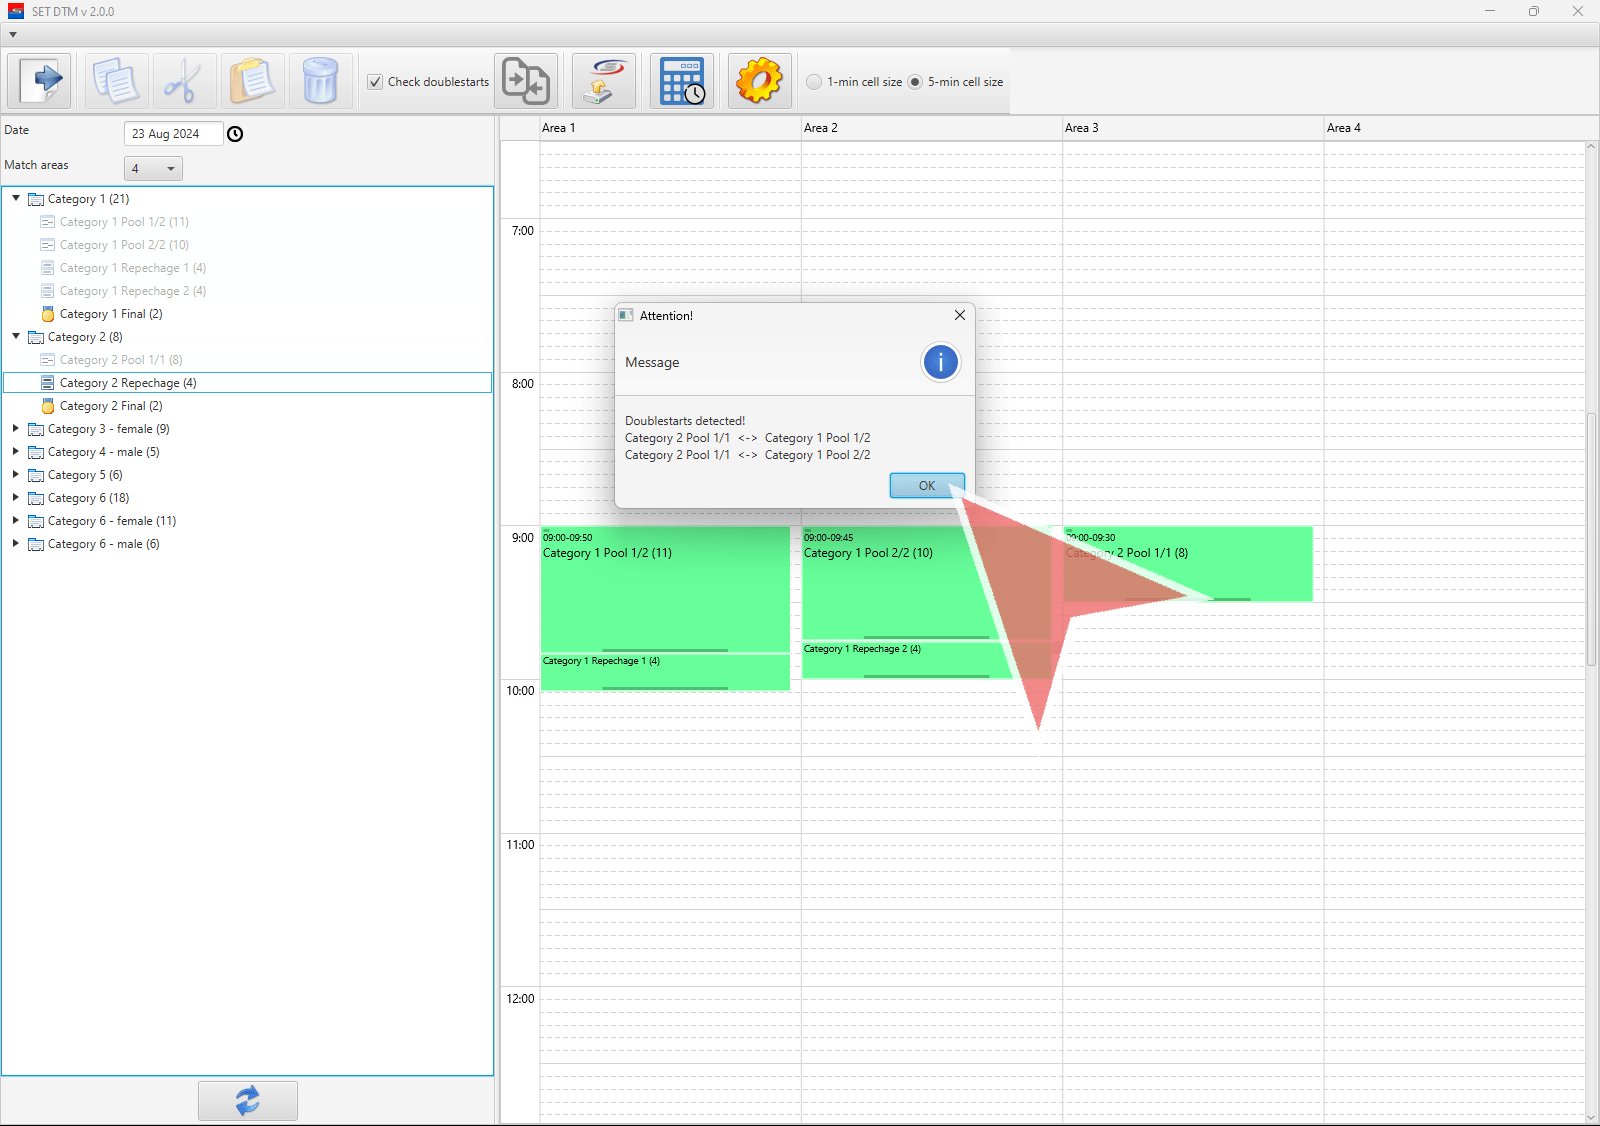Select Category 1 Final tree item

click(x=111, y=314)
